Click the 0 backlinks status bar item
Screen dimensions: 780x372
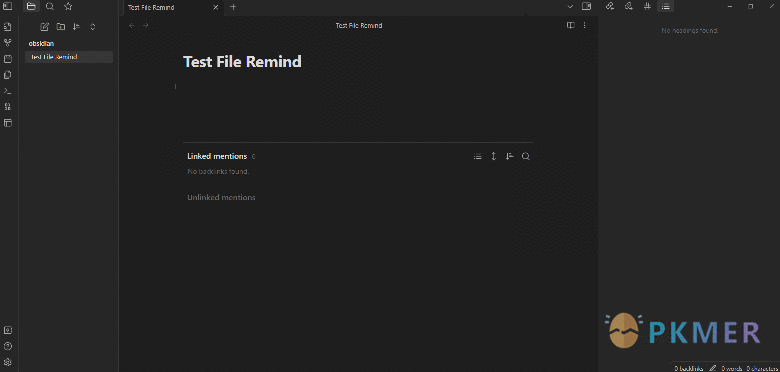pos(688,368)
